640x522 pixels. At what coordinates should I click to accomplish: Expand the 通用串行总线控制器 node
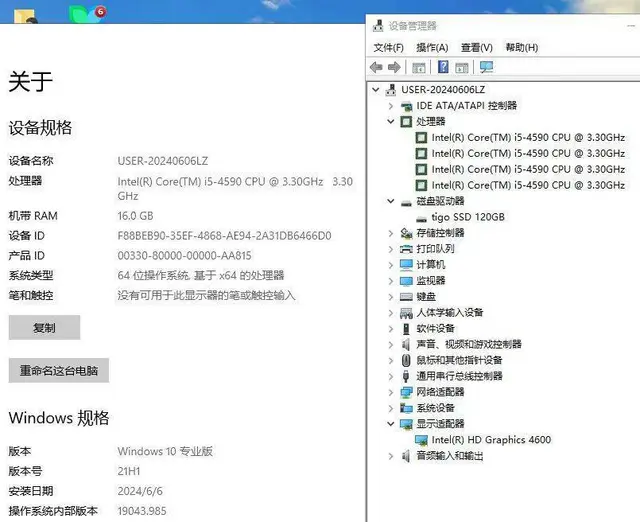click(x=391, y=376)
